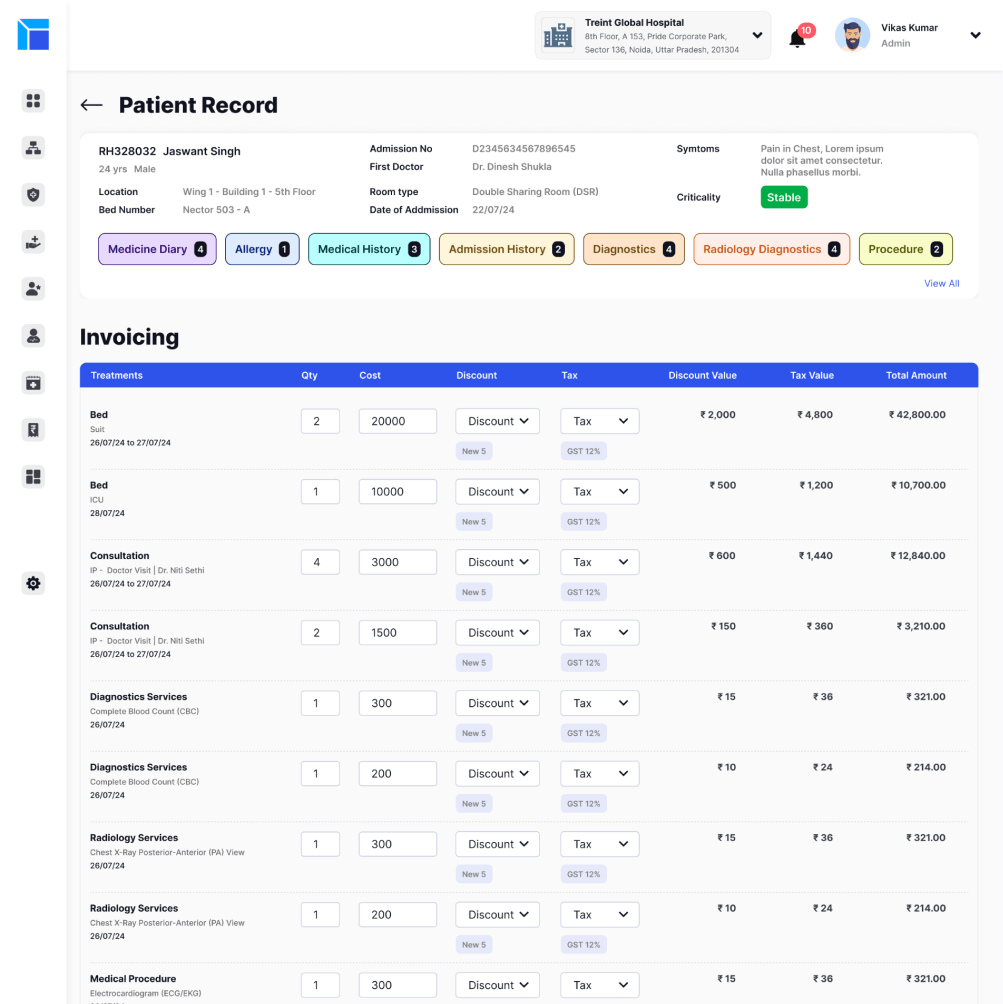The height and width of the screenshot is (1004, 1003).
Task: Open the doctor with stethoscope sidebar icon
Action: tap(33, 336)
